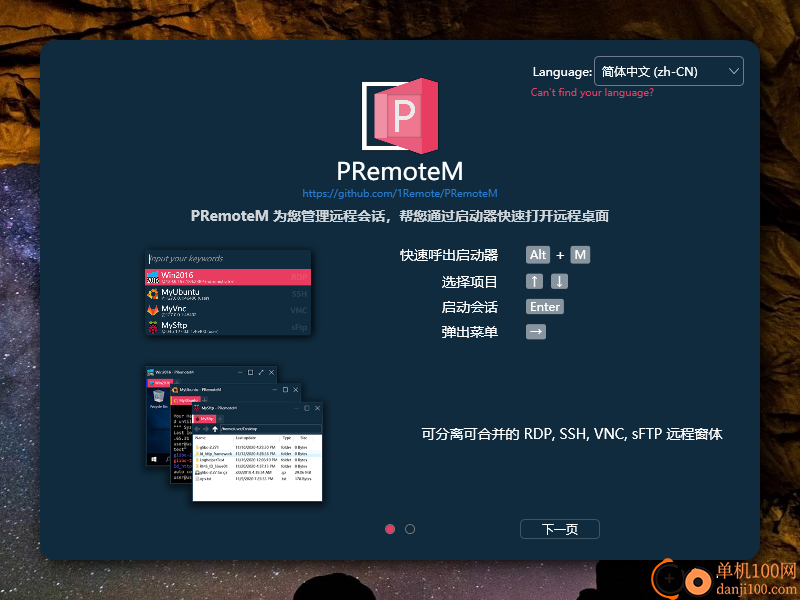Click the "Language:" label
This screenshot has width=800, height=600.
[x=562, y=72]
